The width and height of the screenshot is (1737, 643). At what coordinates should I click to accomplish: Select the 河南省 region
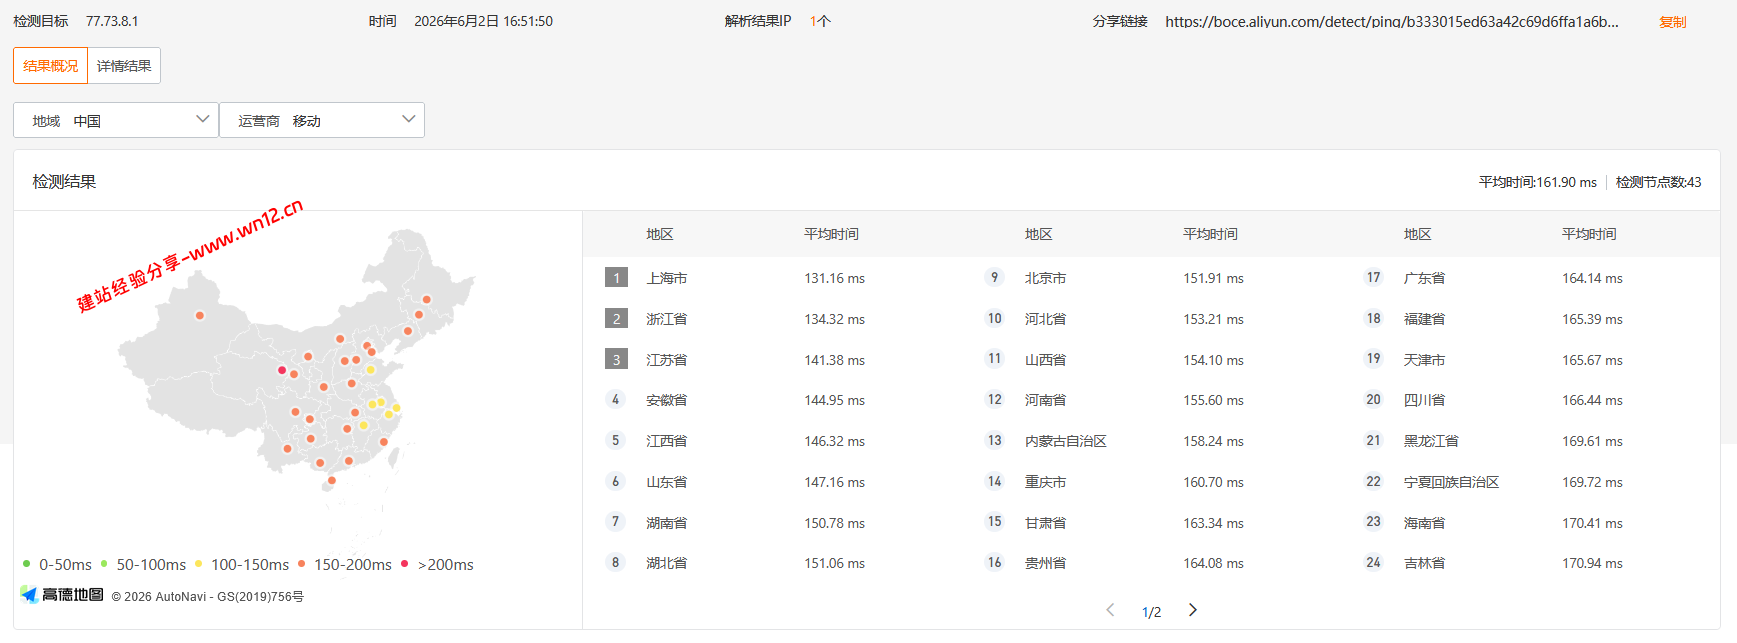pyautogui.click(x=1045, y=400)
